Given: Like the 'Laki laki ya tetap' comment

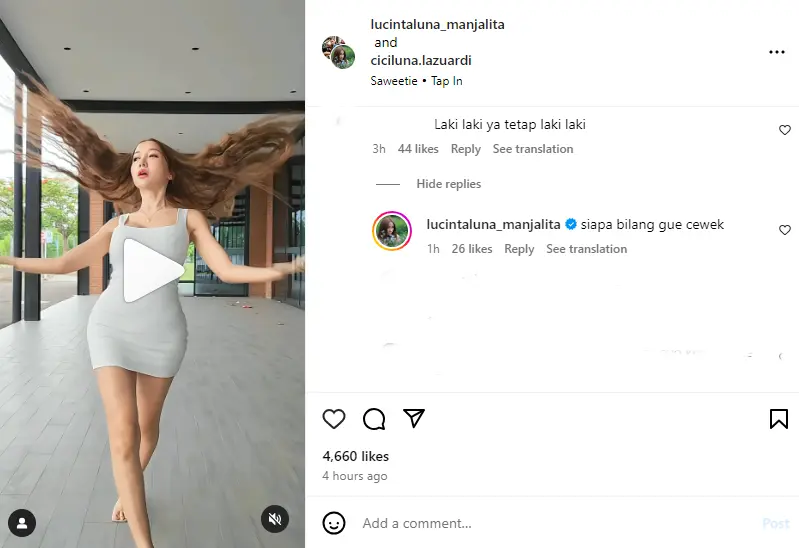Looking at the screenshot, I should tap(785, 130).
